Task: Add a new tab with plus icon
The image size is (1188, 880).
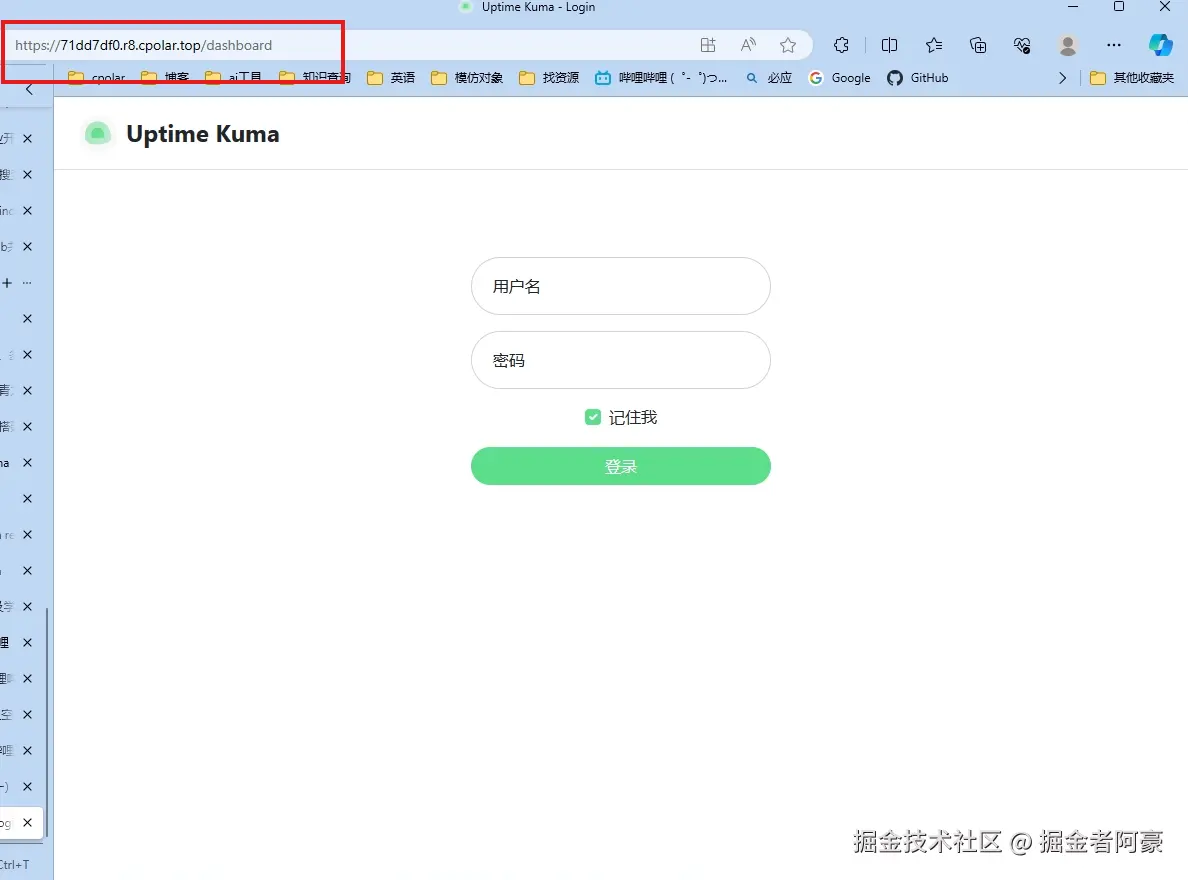Action: click(7, 283)
